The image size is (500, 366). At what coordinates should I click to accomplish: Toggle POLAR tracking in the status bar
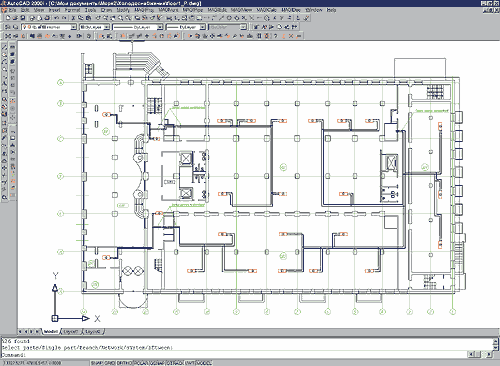(141, 363)
